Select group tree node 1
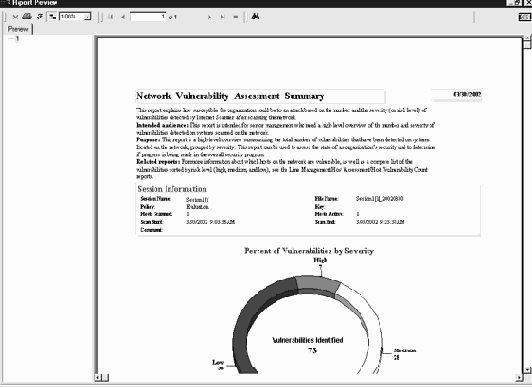 17,39
